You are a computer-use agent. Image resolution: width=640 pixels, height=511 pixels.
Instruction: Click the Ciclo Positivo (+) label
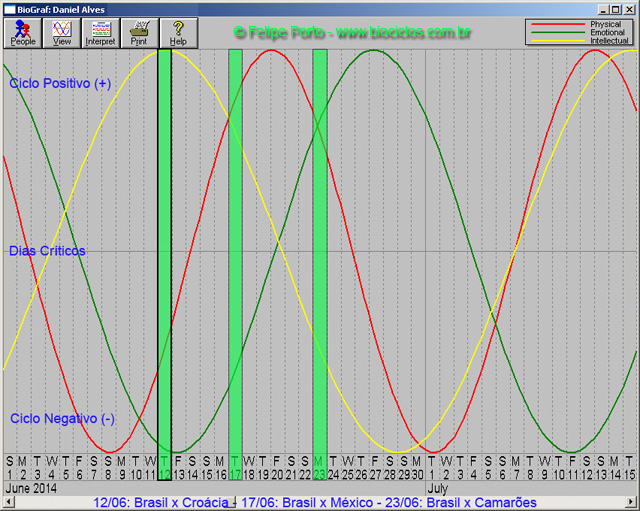coord(60,84)
